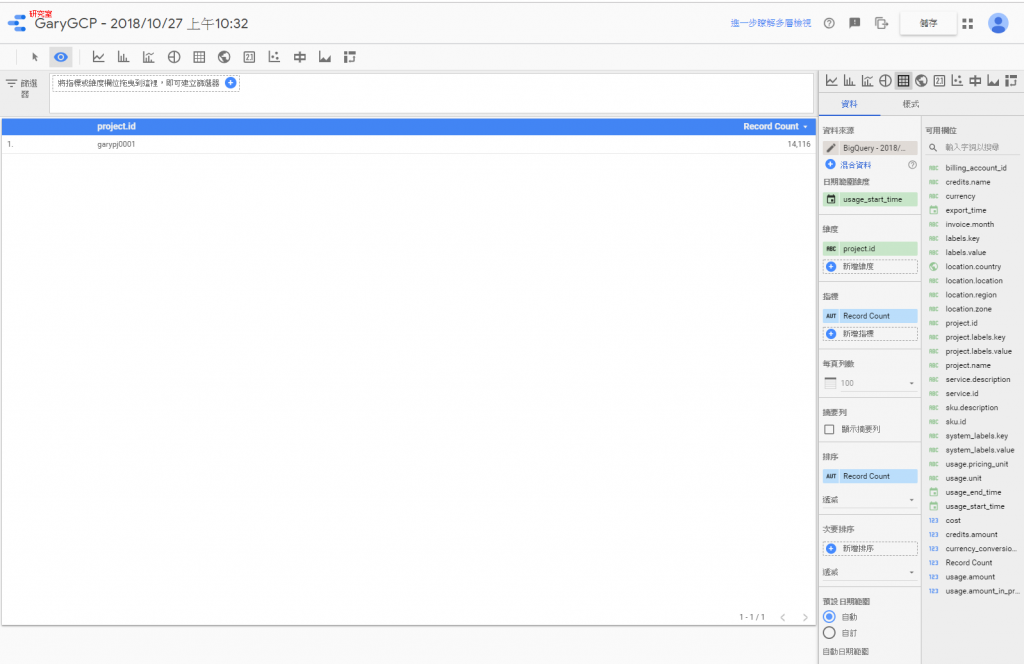Open the 進一步瞭解多層檢視 link
Image resolution: width=1024 pixels, height=664 pixels.
tap(771, 24)
